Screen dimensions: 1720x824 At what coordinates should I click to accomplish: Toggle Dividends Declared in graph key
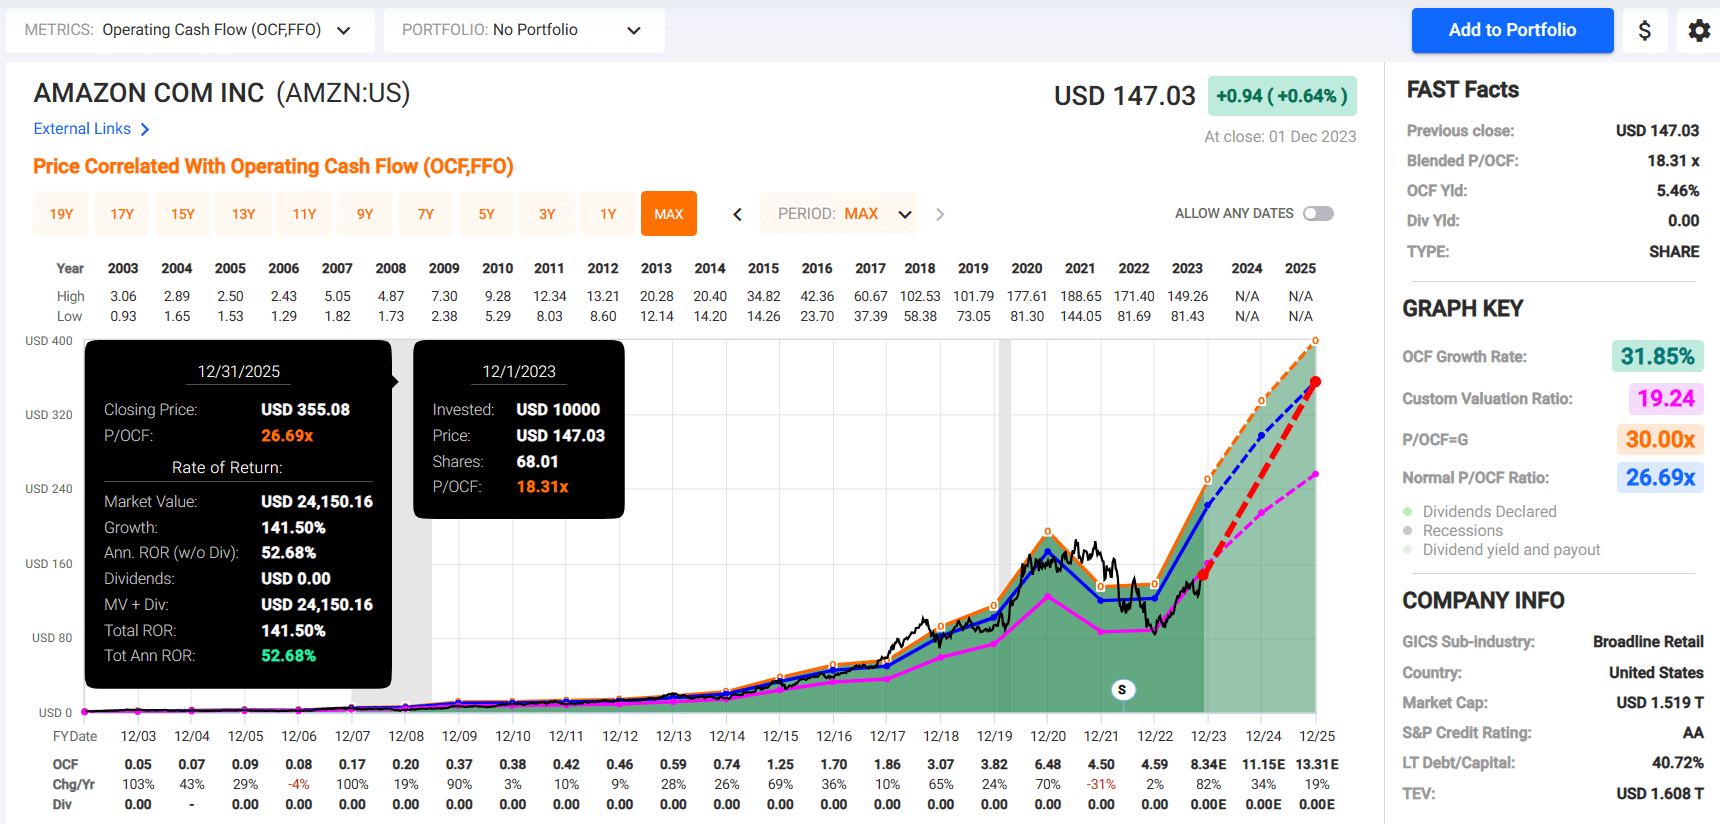click(1489, 511)
